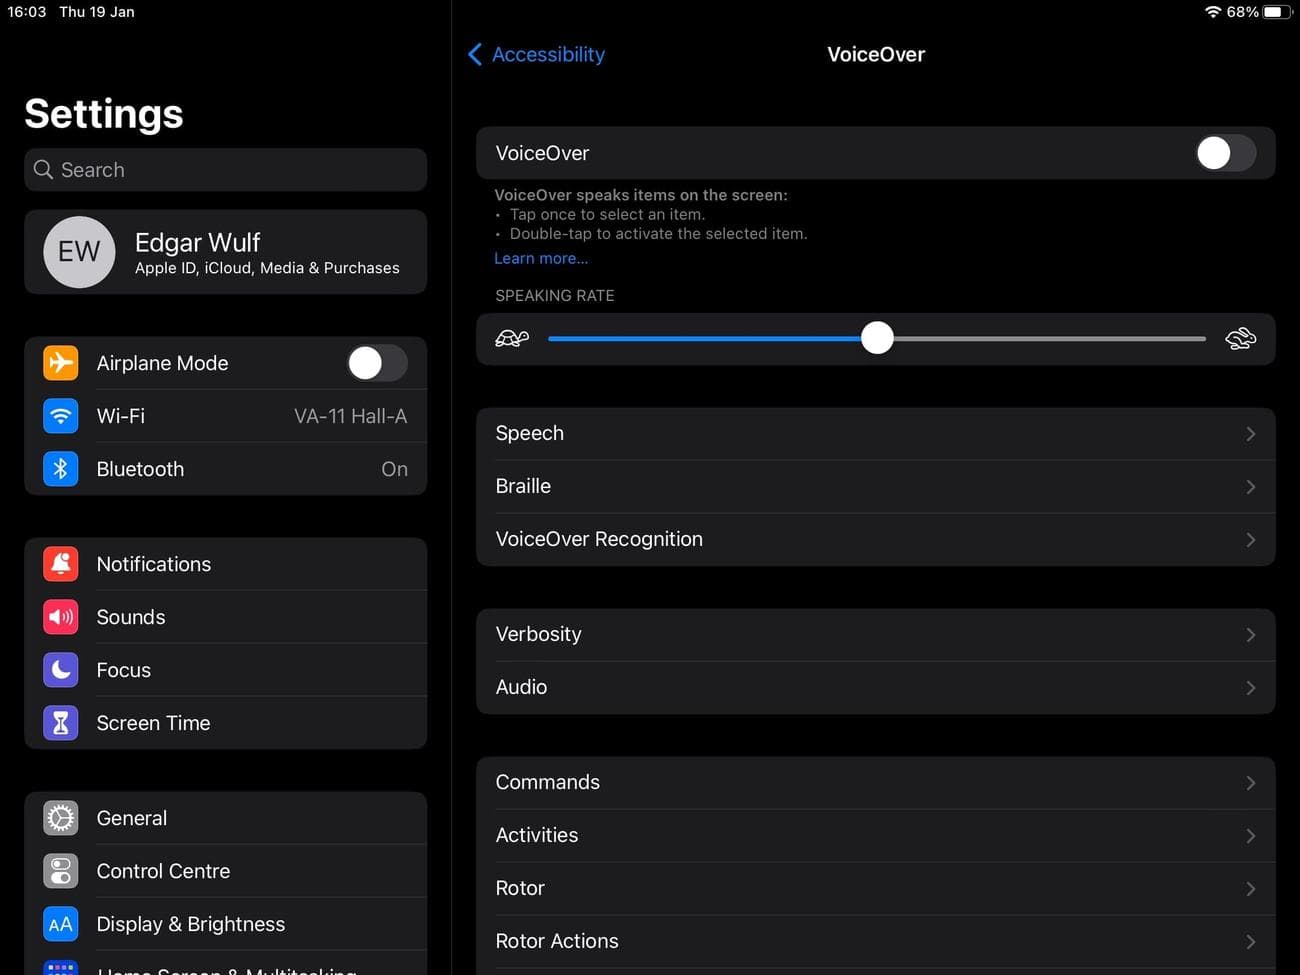Click the tortoise icon for slower speaking rate

(511, 338)
